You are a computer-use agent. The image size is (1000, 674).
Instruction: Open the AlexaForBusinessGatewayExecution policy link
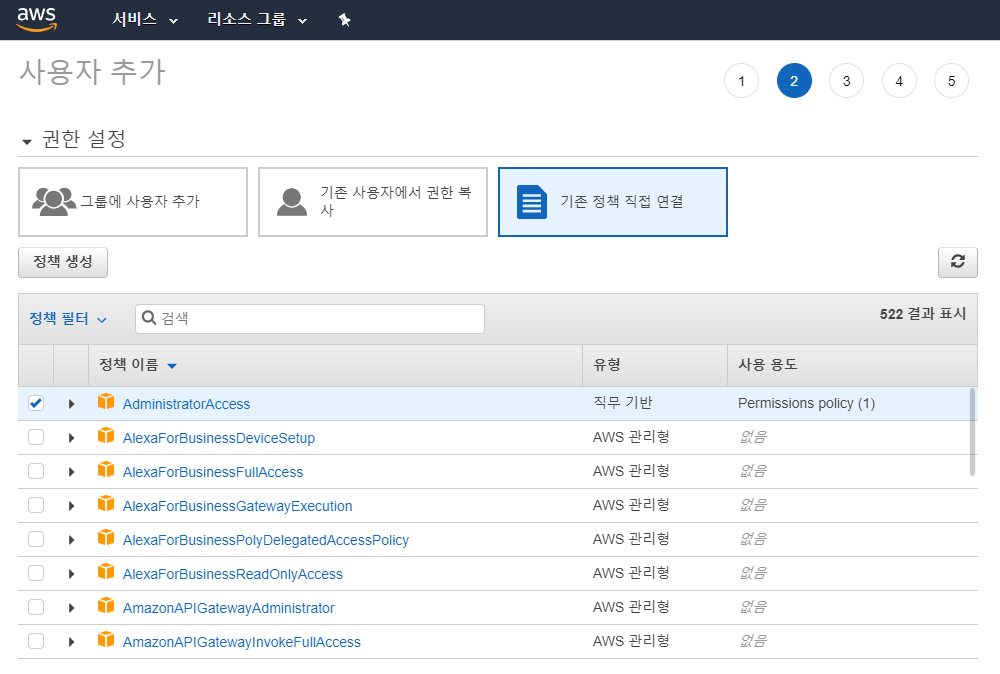(x=237, y=506)
